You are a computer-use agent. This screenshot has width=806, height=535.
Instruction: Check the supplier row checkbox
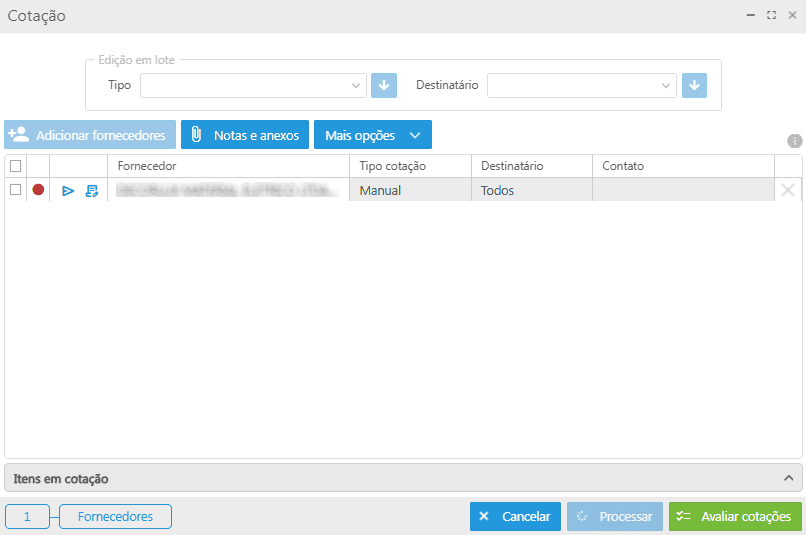(15, 189)
